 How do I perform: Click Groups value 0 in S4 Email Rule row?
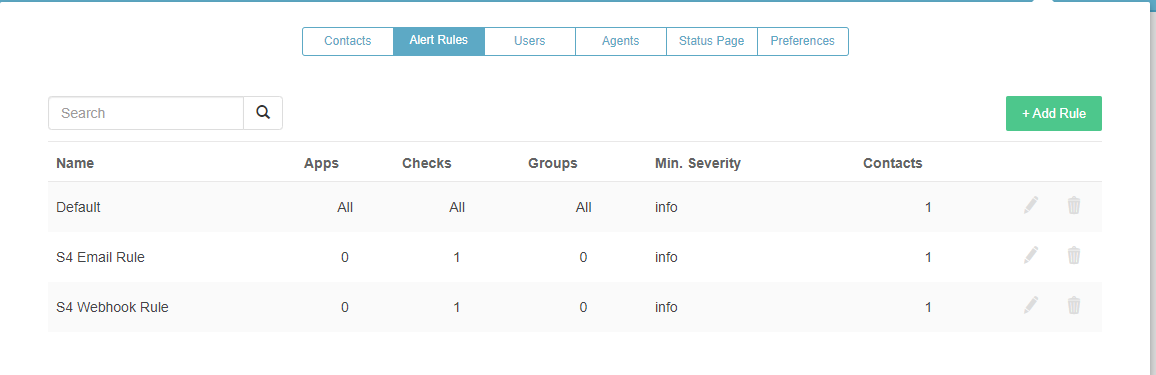tap(583, 257)
